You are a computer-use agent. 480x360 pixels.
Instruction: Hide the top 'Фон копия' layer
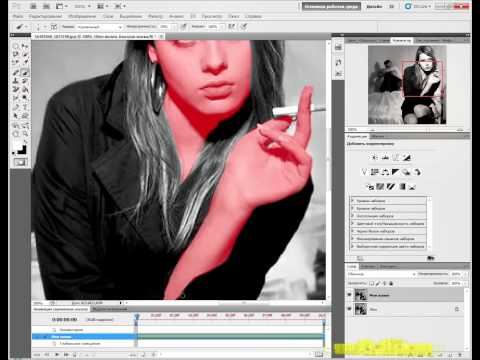(349, 295)
